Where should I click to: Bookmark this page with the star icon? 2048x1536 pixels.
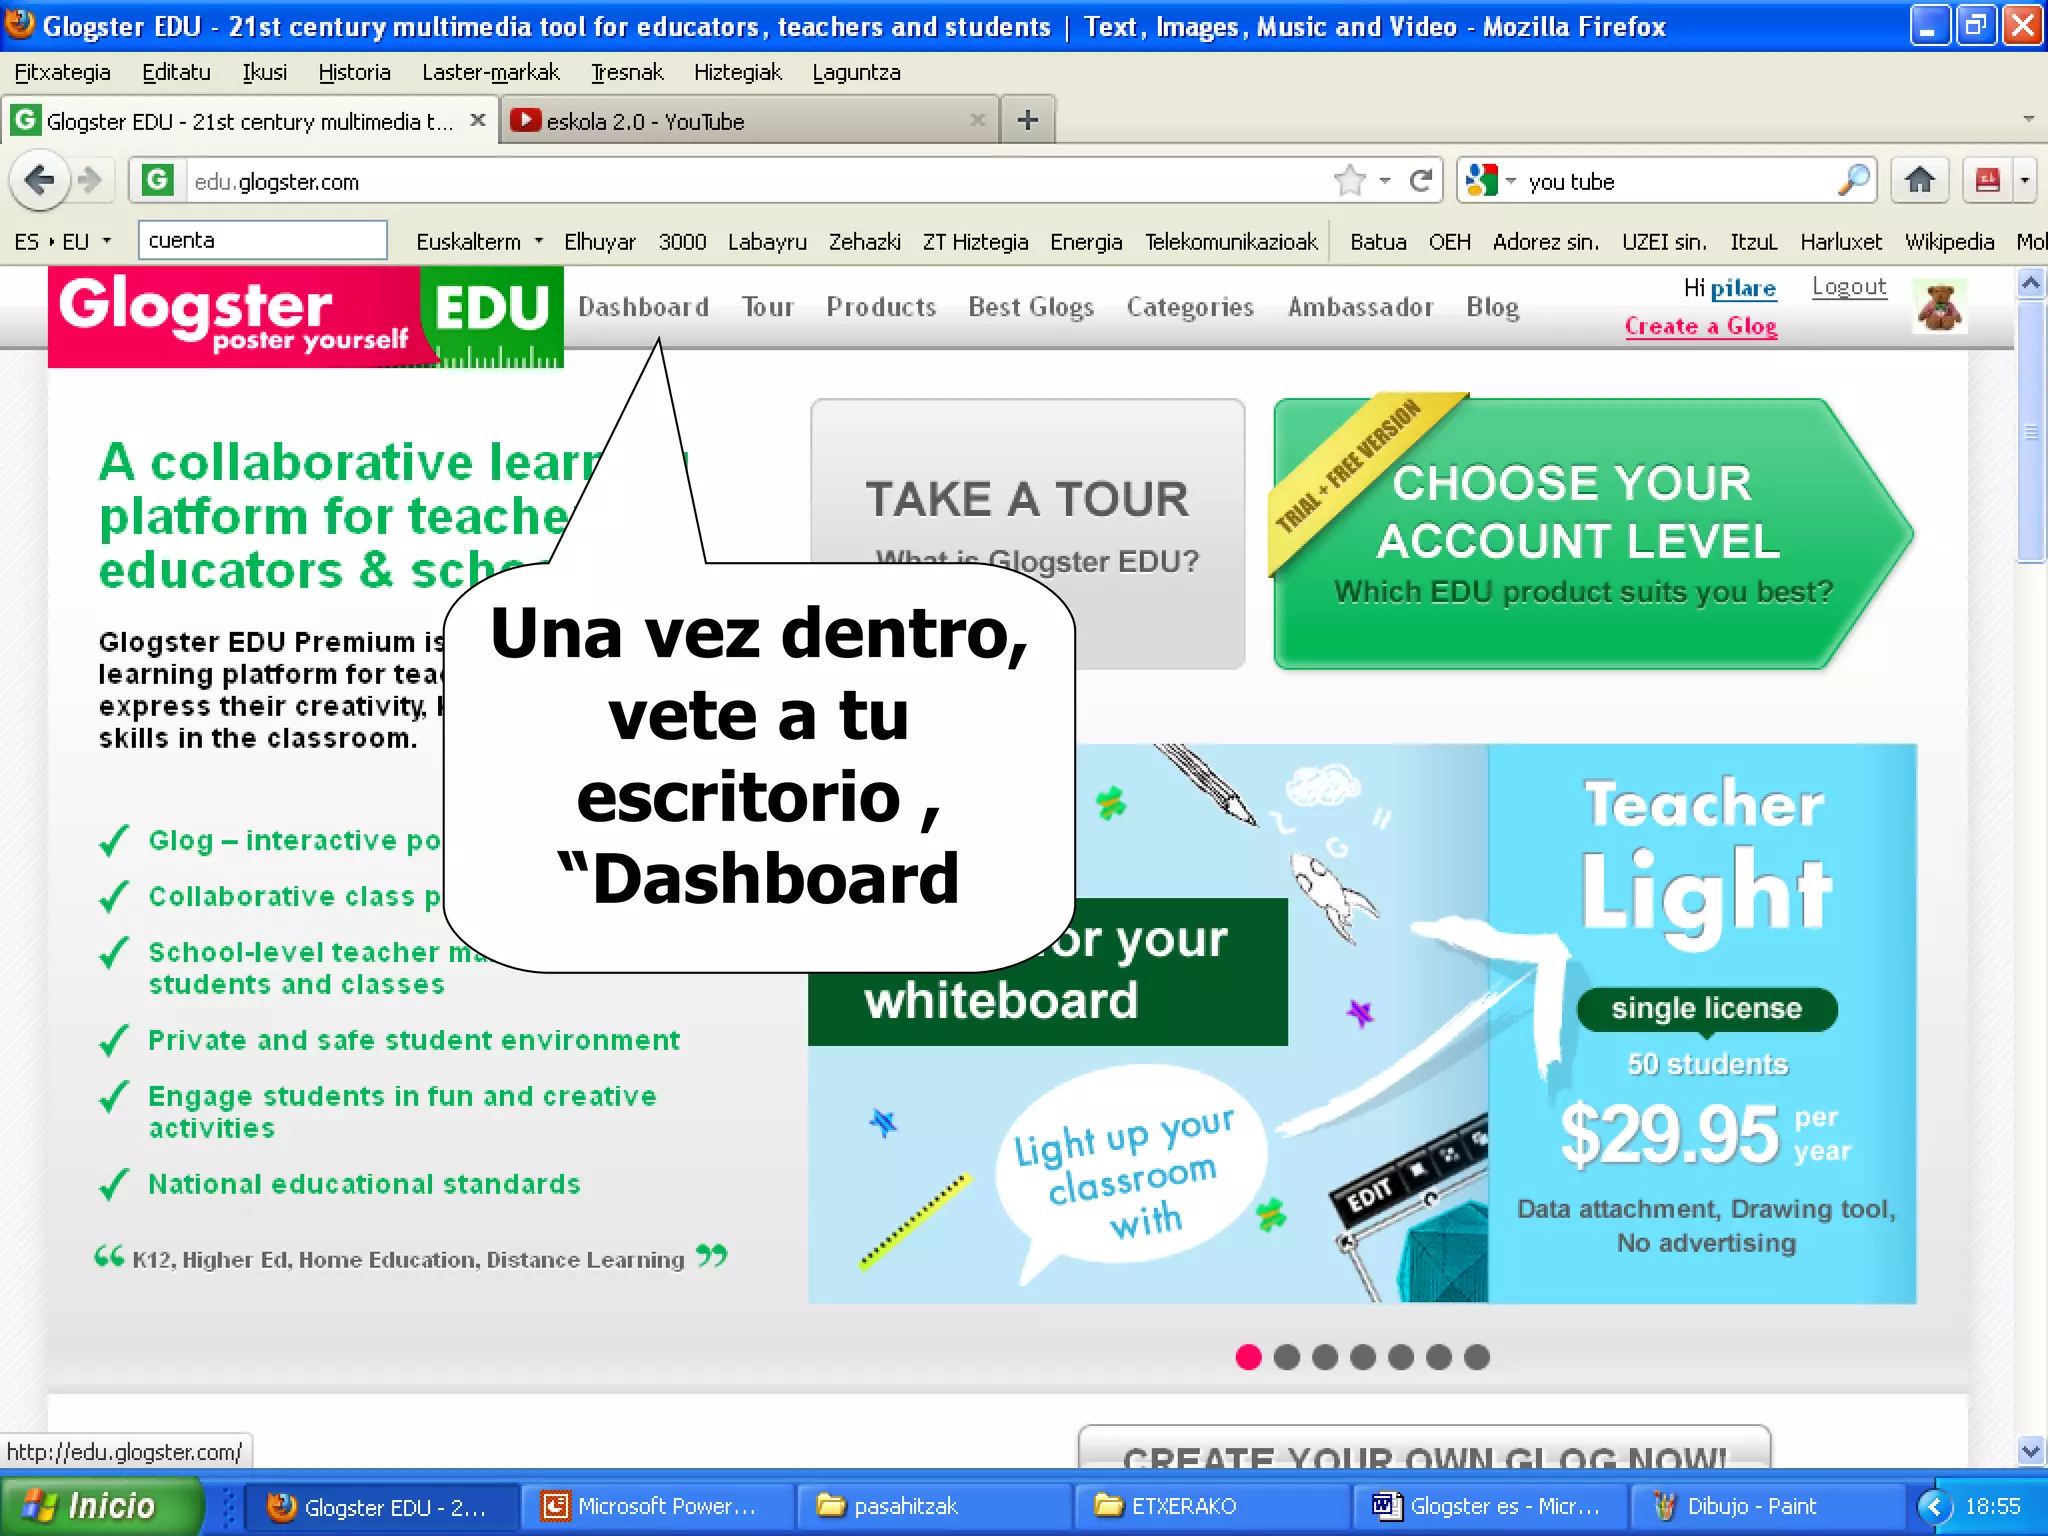[1349, 181]
